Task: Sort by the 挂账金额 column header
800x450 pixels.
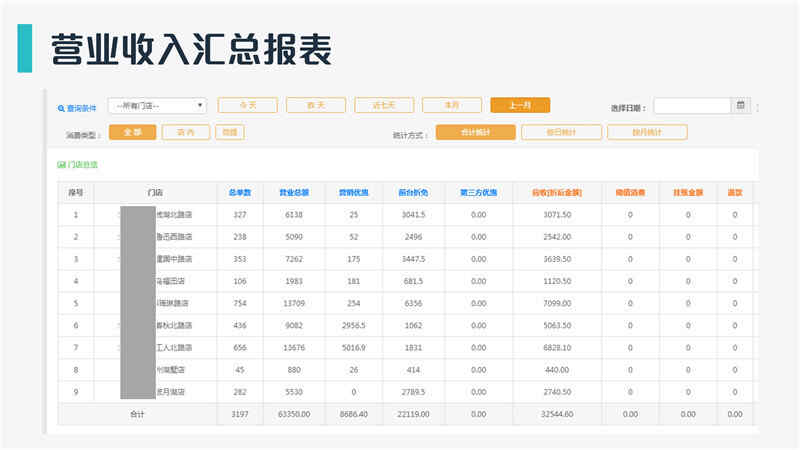Action: [x=688, y=192]
